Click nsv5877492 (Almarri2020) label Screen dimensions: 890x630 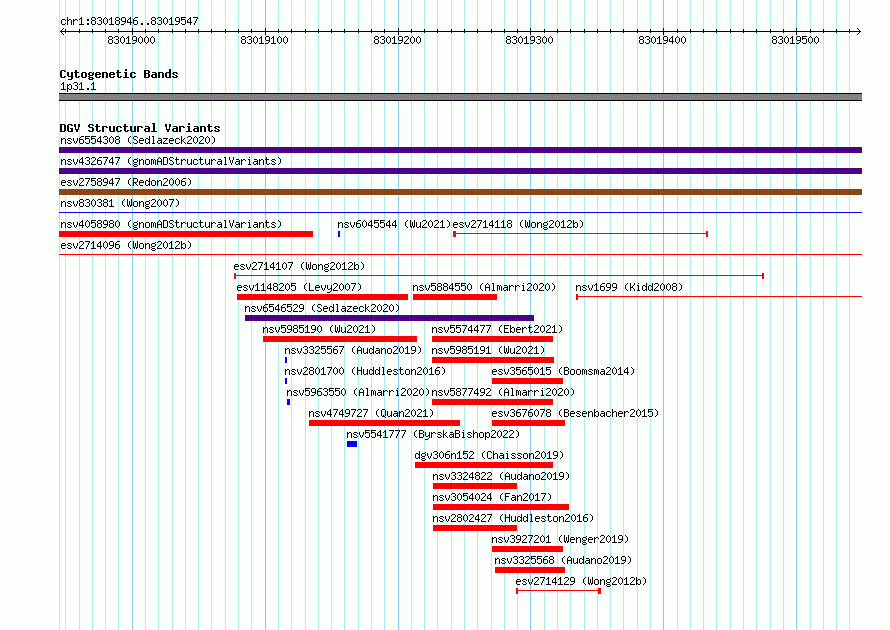coord(503,392)
